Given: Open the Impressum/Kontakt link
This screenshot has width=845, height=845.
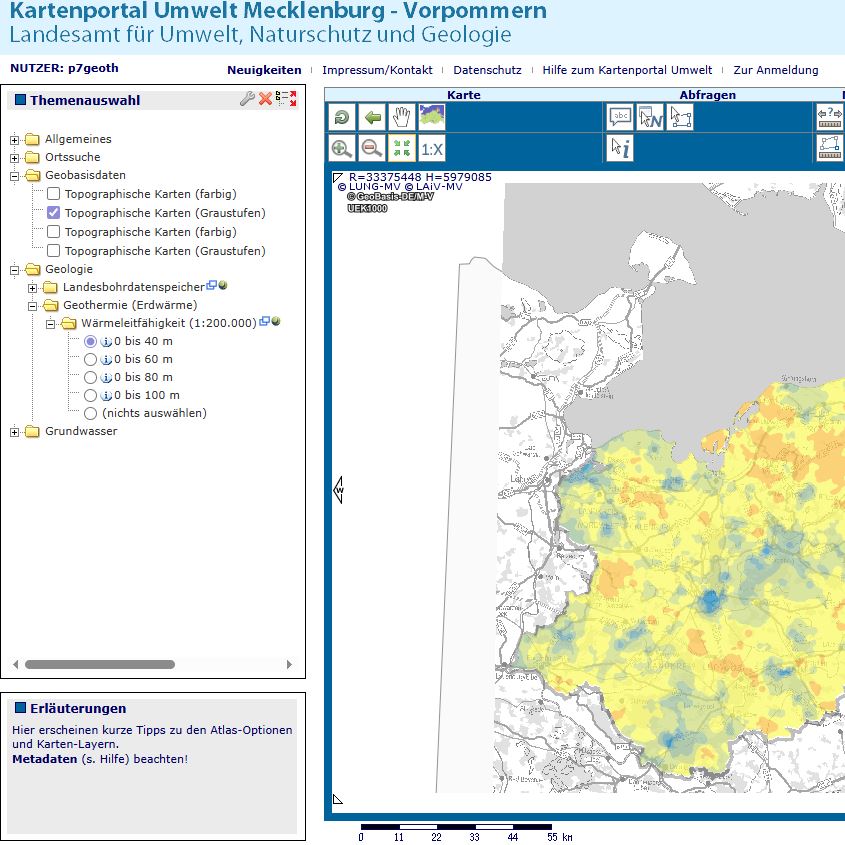Looking at the screenshot, I should (x=377, y=70).
